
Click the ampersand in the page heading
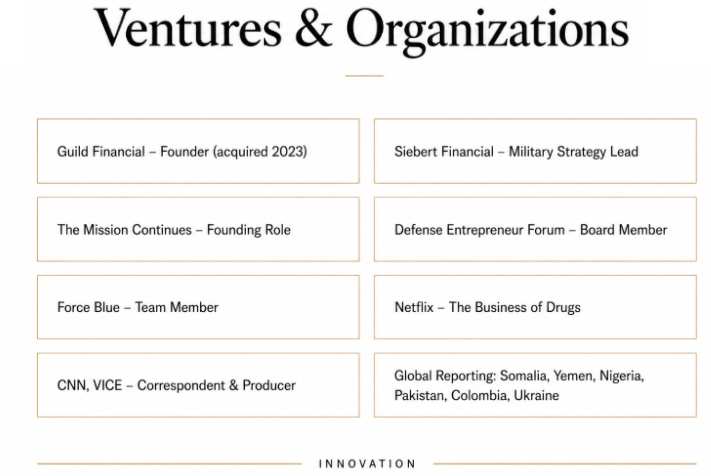coord(313,28)
